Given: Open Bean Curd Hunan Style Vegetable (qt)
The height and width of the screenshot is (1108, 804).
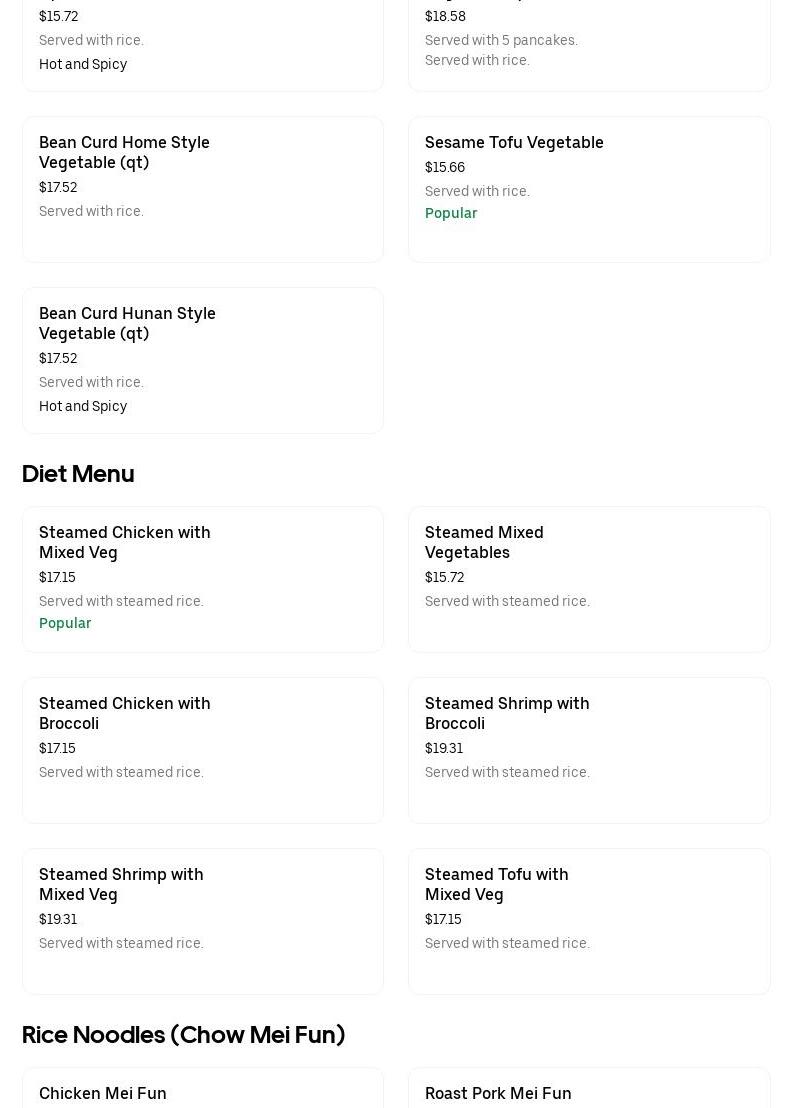Looking at the screenshot, I should point(127,323).
